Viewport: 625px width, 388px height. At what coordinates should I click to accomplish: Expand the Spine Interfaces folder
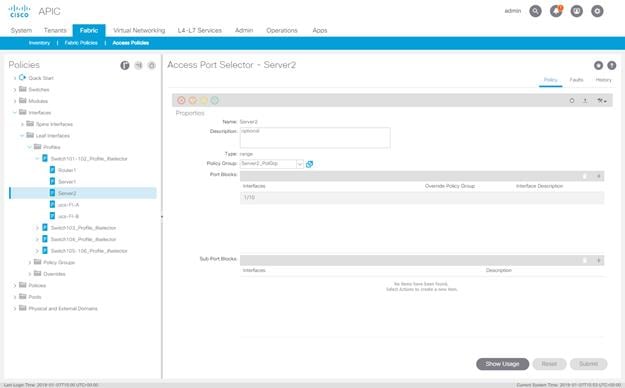(x=22, y=124)
